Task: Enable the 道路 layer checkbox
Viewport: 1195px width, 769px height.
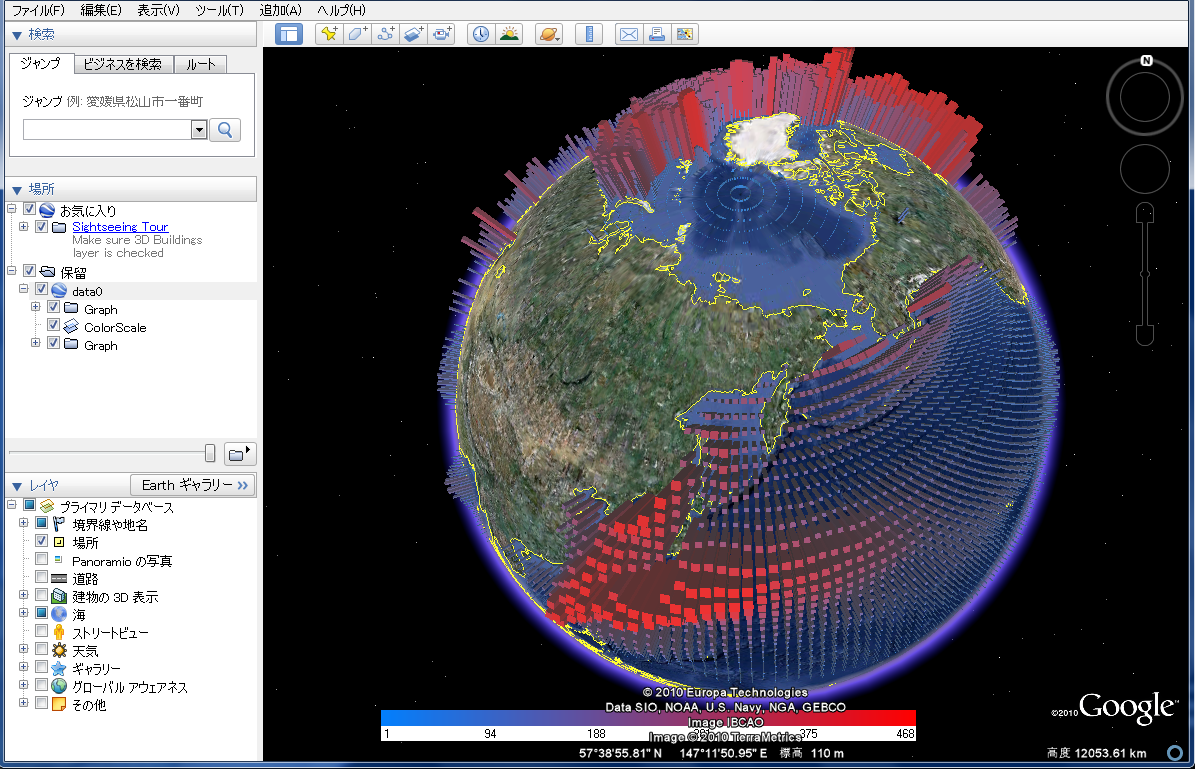Action: coord(42,577)
